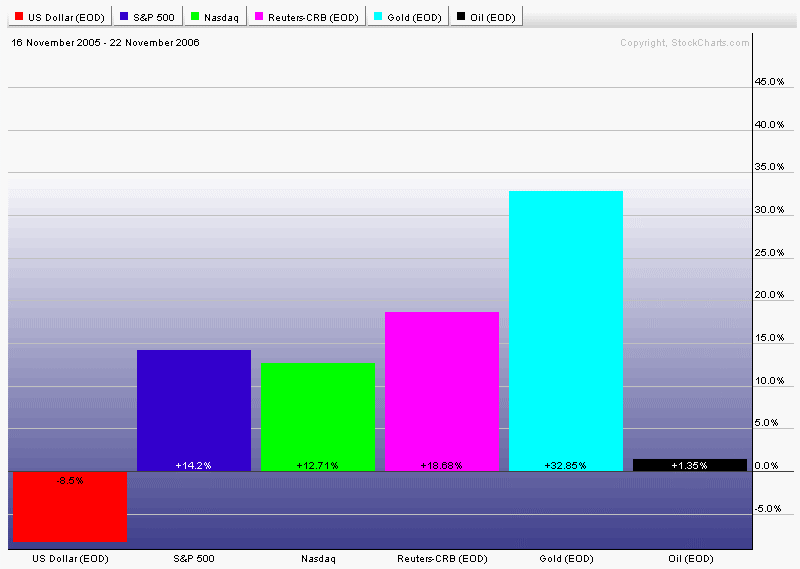This screenshot has height=569, width=800.
Task: Click the blue S&P 500 bar
Action: pyautogui.click(x=194, y=410)
